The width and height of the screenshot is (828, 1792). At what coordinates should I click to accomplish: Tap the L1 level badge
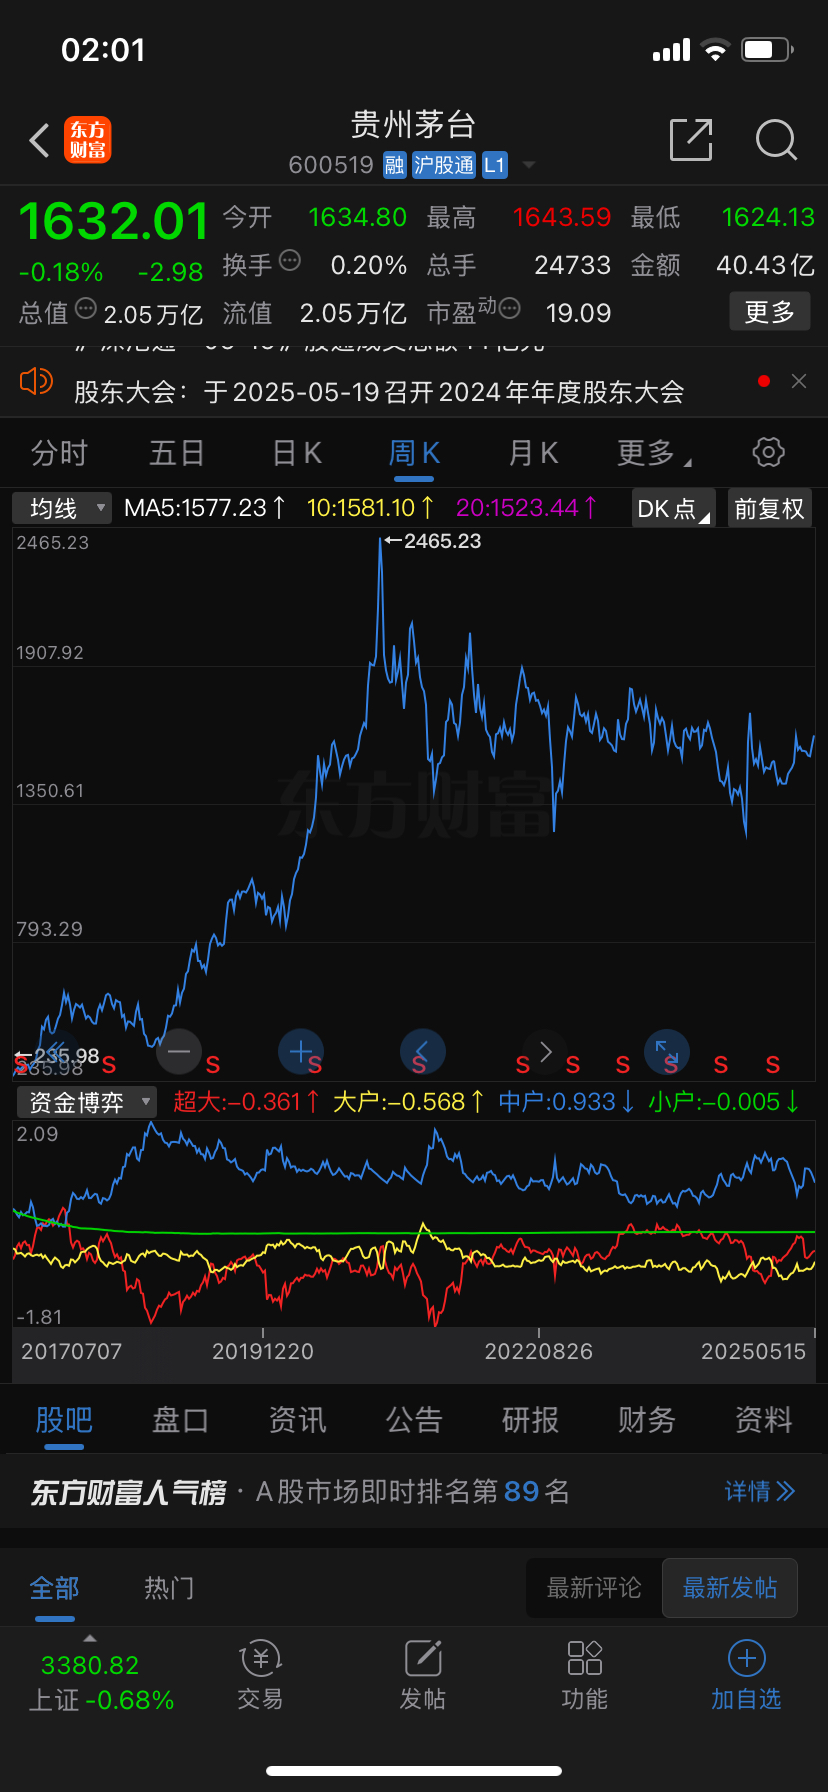[495, 165]
